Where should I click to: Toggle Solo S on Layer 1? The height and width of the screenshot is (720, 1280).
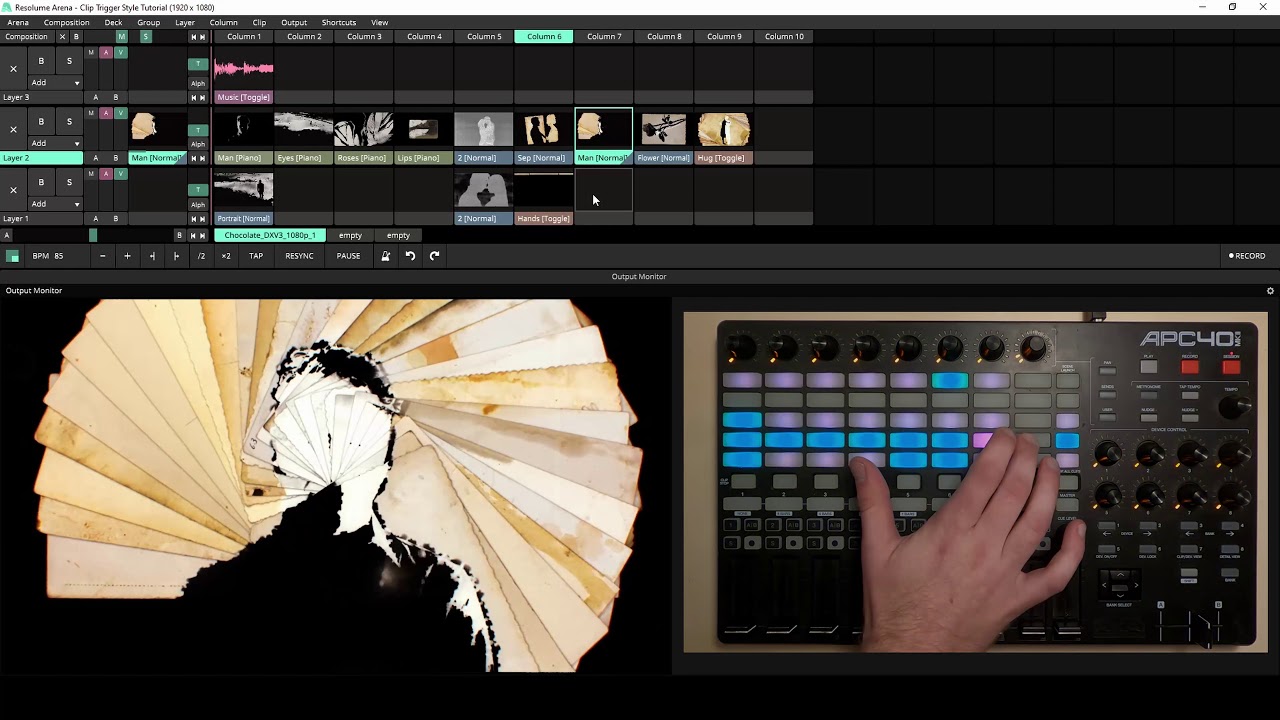69,183
